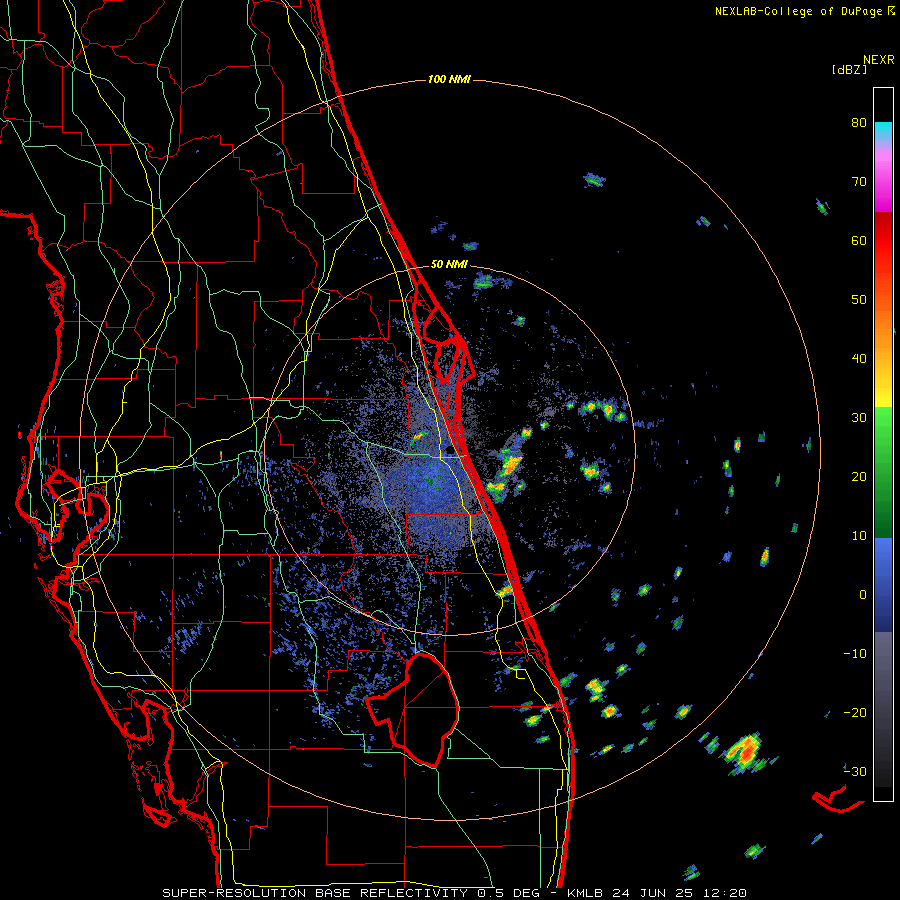Viewport: 900px width, 900px height.
Task: Select the -30 value on dBZ scale
Action: pos(855,772)
